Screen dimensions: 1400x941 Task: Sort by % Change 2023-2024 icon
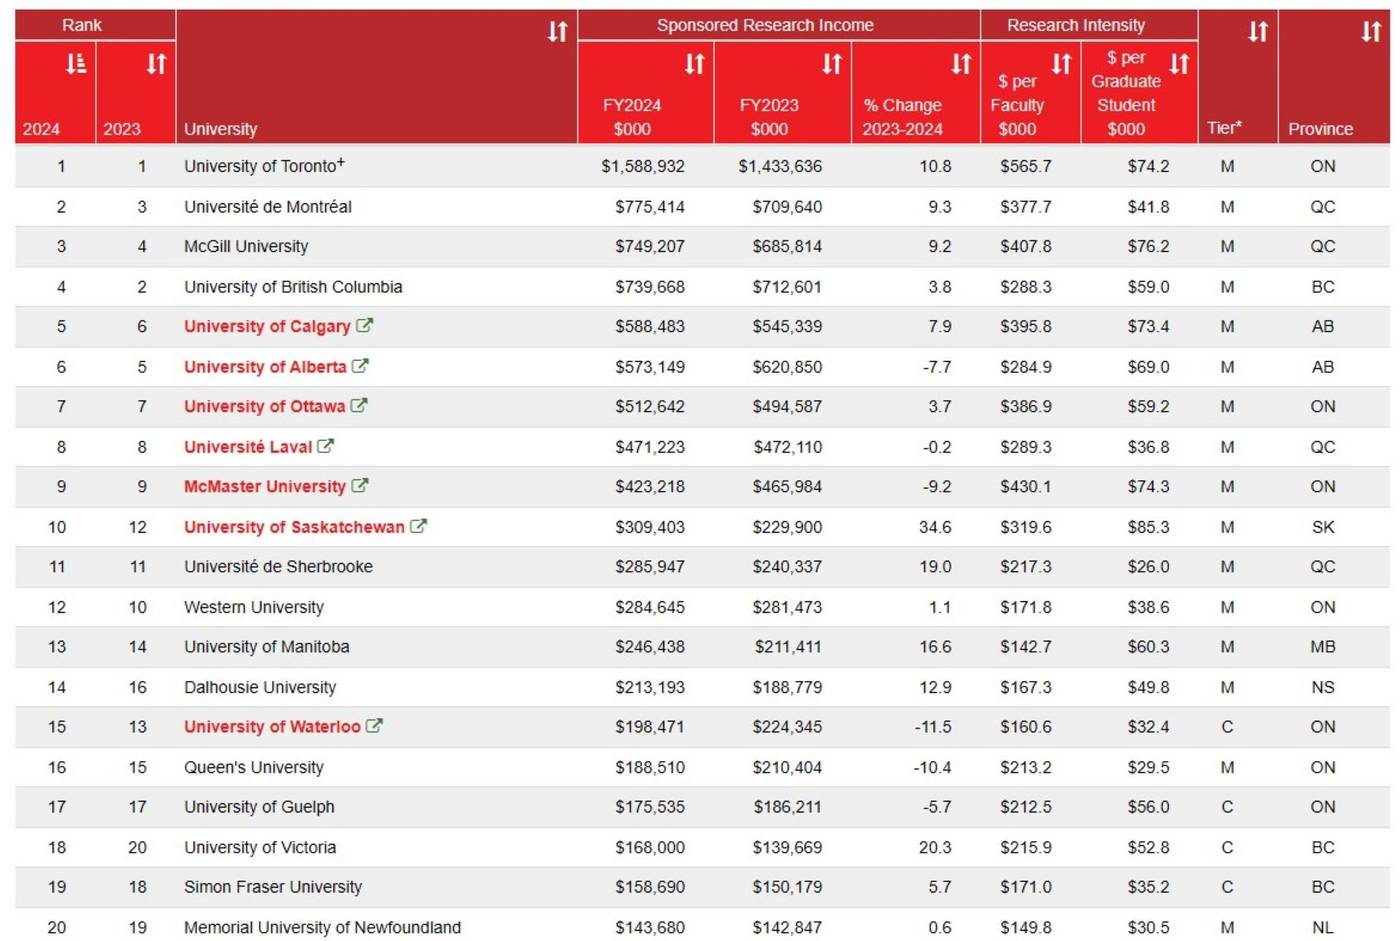[x=961, y=64]
